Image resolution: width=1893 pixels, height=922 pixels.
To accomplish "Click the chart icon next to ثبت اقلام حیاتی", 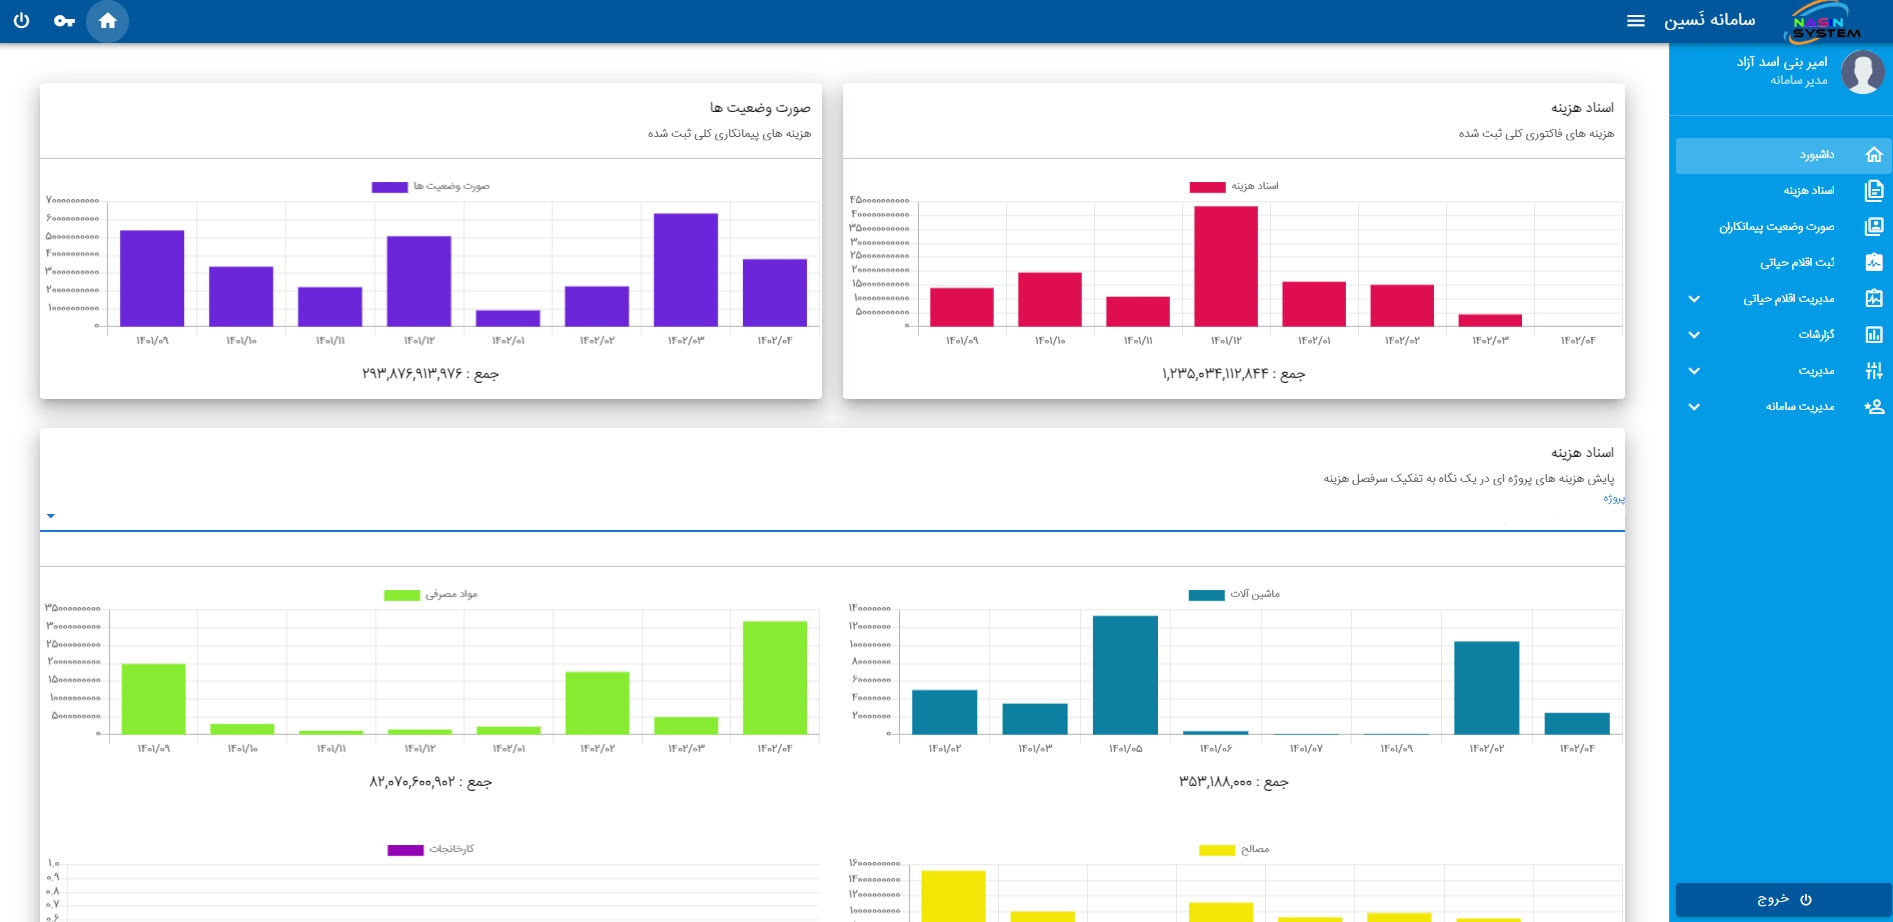I will (1874, 262).
